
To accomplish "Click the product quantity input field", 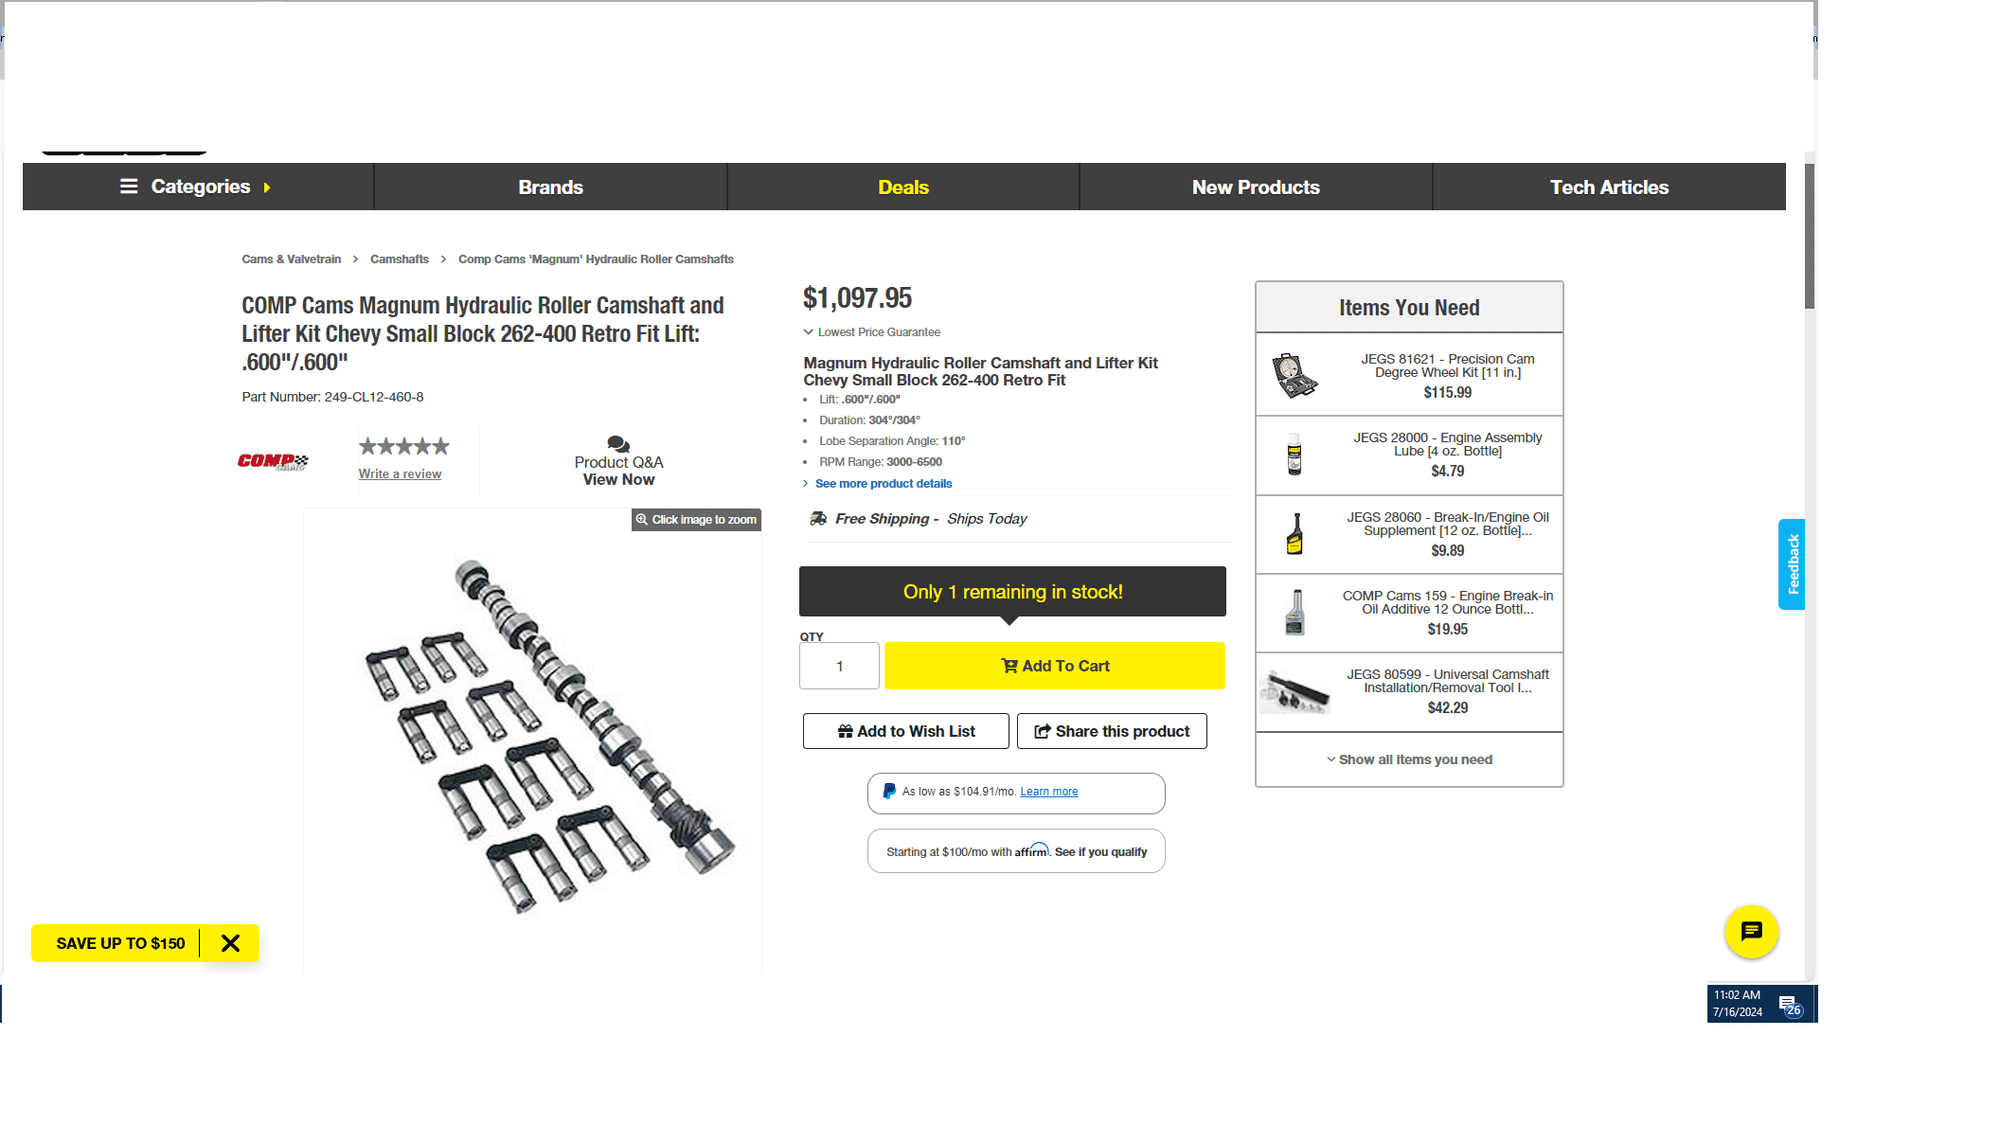I will pyautogui.click(x=839, y=665).
